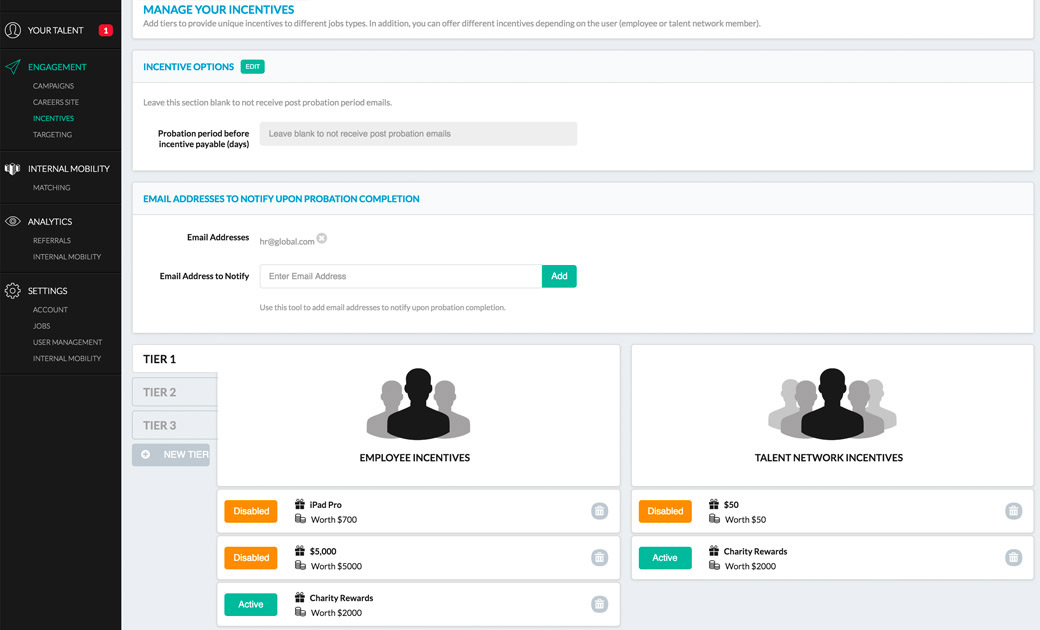The image size is (1040, 630).
Task: Click the plus icon on New Tier
Action: click(x=145, y=454)
